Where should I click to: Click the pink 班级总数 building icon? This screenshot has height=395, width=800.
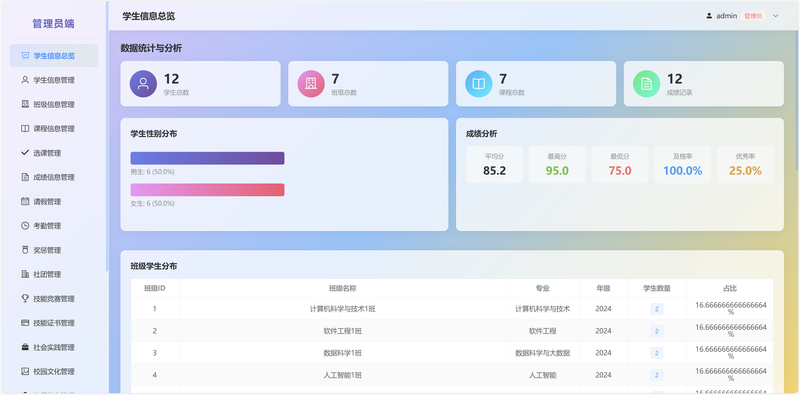pyautogui.click(x=311, y=84)
